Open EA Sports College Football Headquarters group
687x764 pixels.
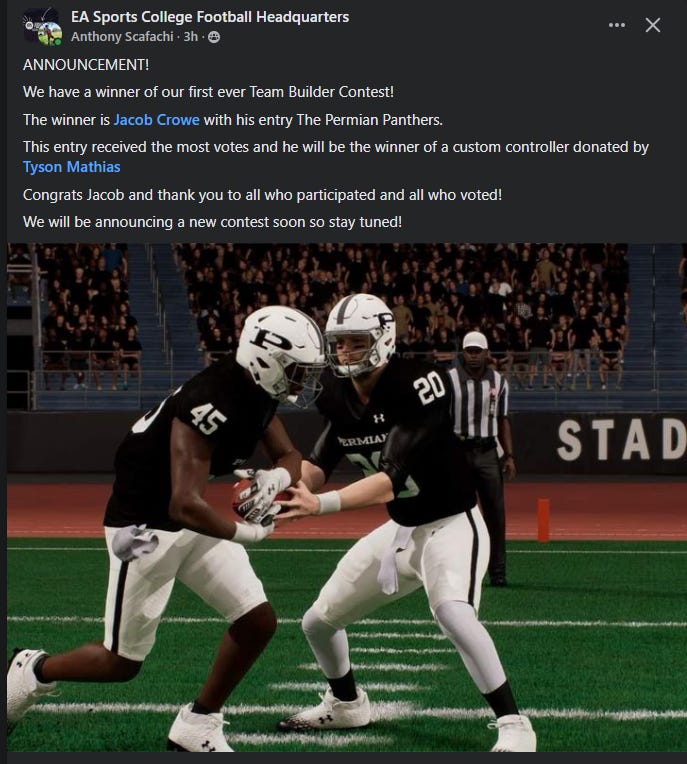pyautogui.click(x=210, y=17)
